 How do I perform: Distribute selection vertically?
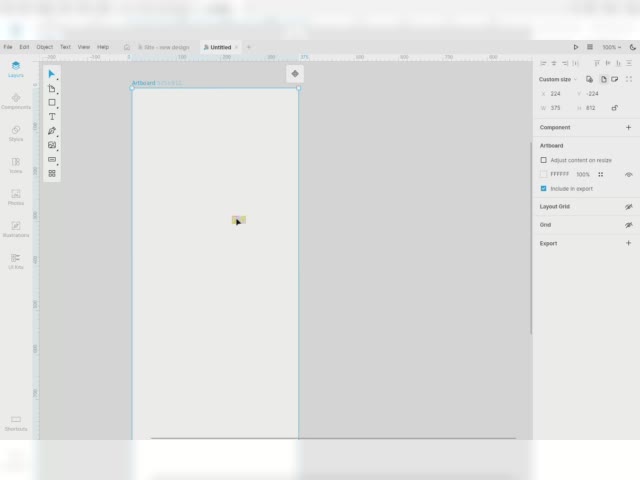(629, 63)
